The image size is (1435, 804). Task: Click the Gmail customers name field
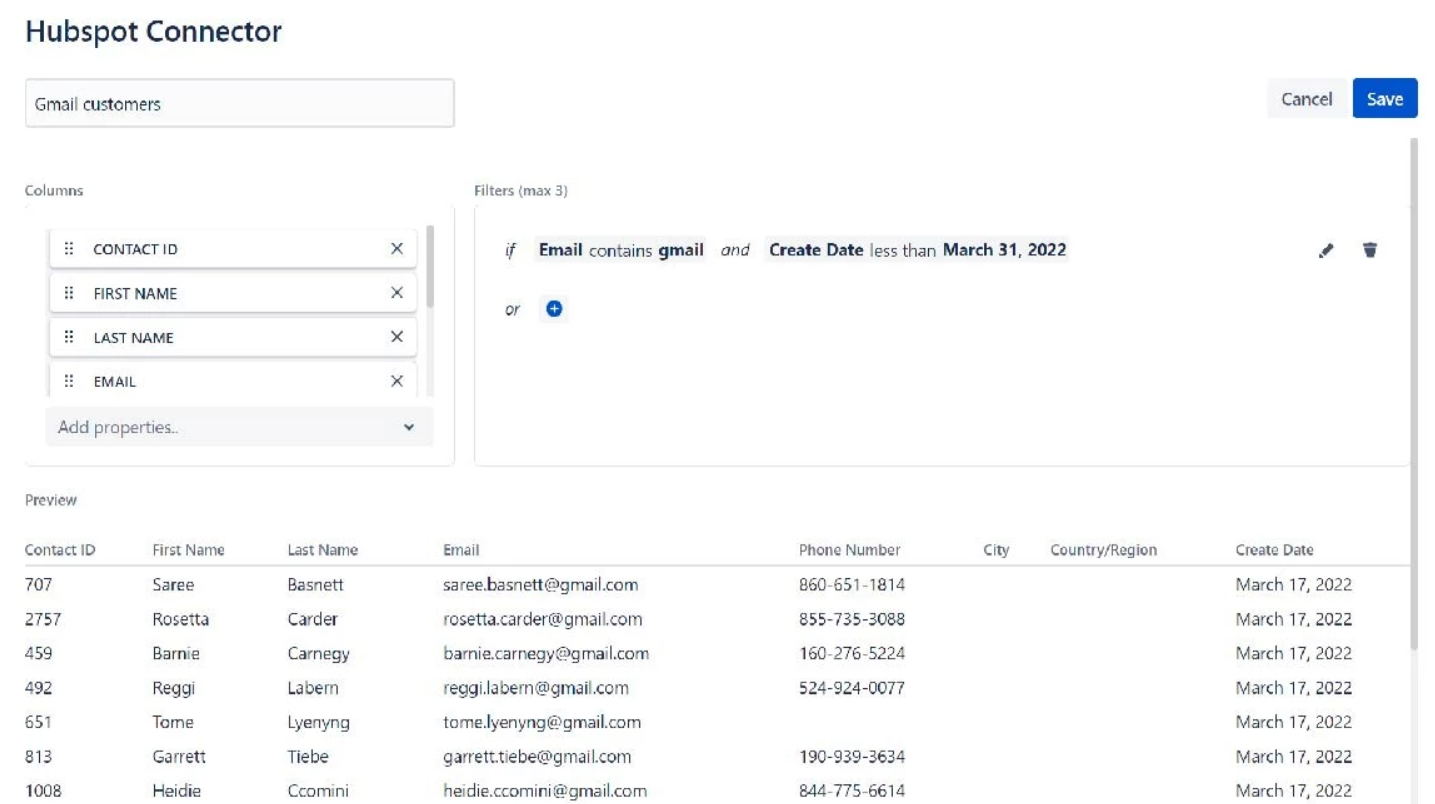coord(240,101)
